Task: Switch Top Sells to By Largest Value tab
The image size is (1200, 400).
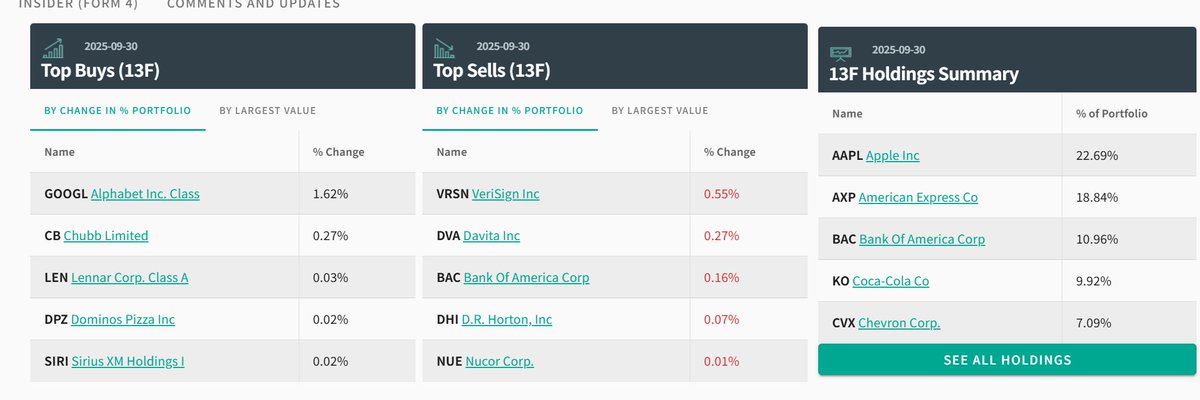Action: tap(659, 111)
